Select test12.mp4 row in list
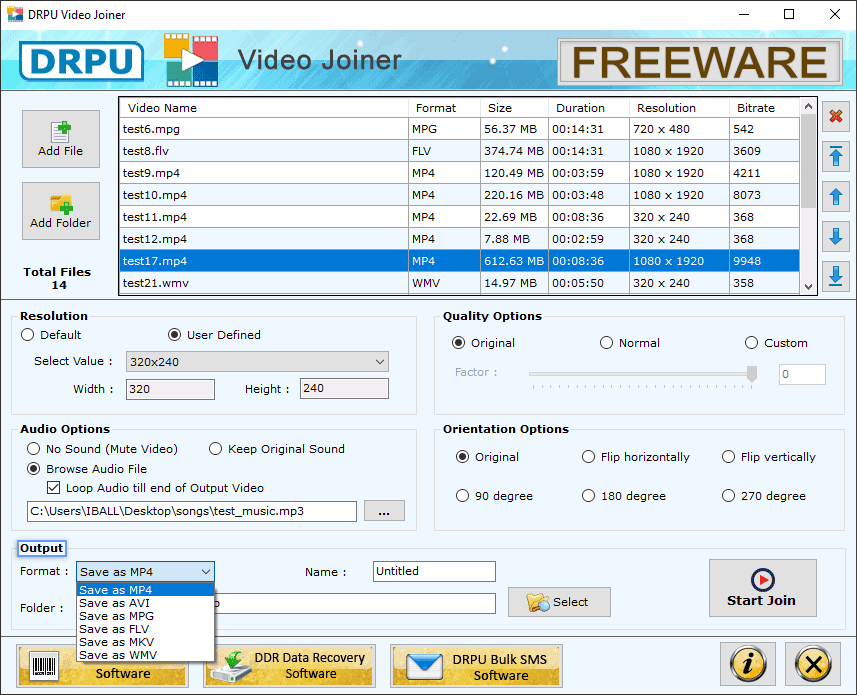 (x=459, y=239)
